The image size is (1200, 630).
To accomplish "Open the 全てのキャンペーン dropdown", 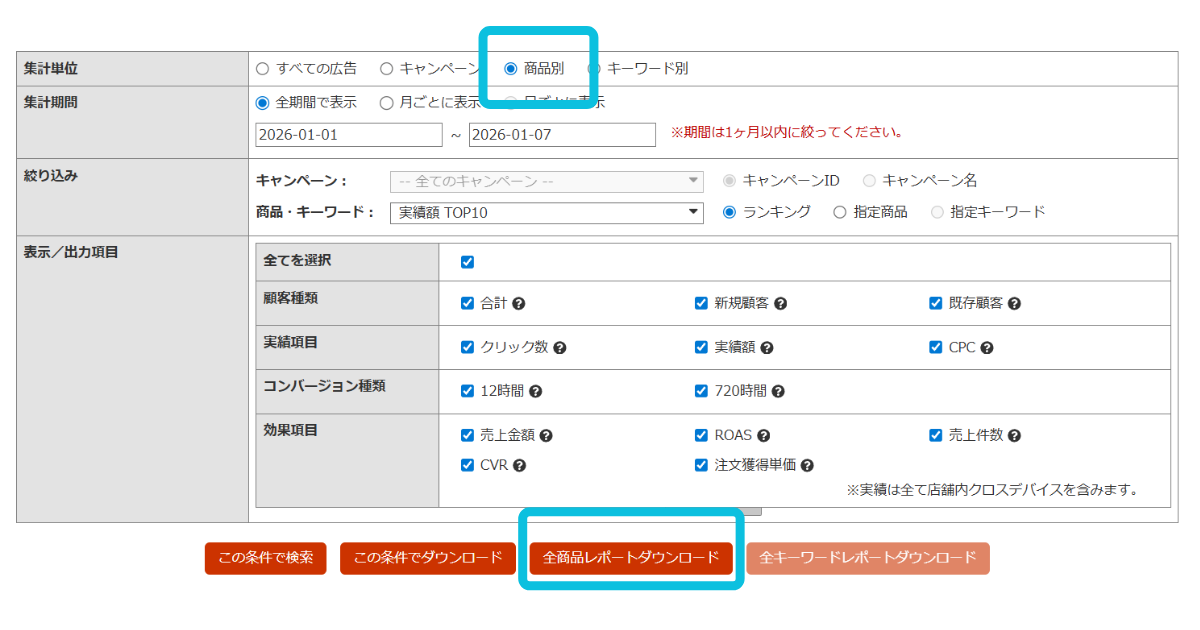I will [547, 181].
